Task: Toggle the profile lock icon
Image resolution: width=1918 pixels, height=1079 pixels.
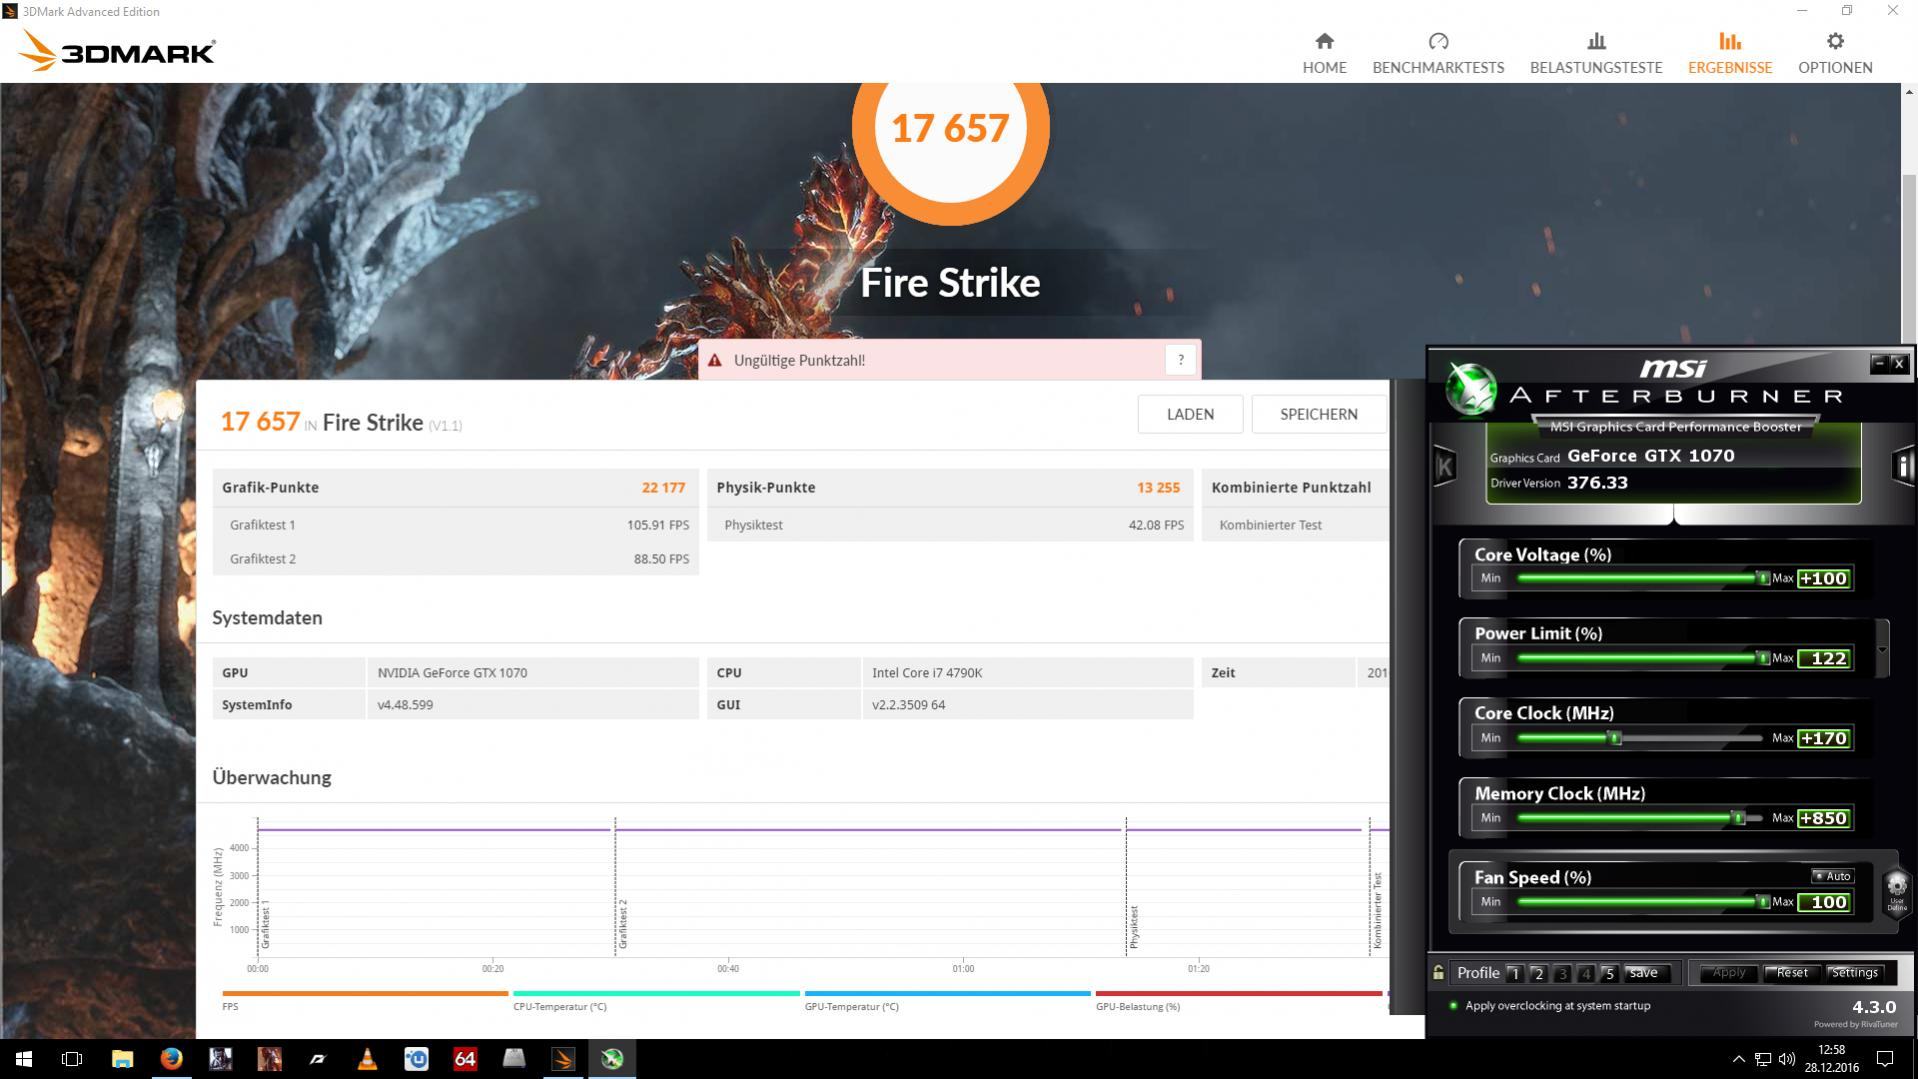Action: 1438,972
